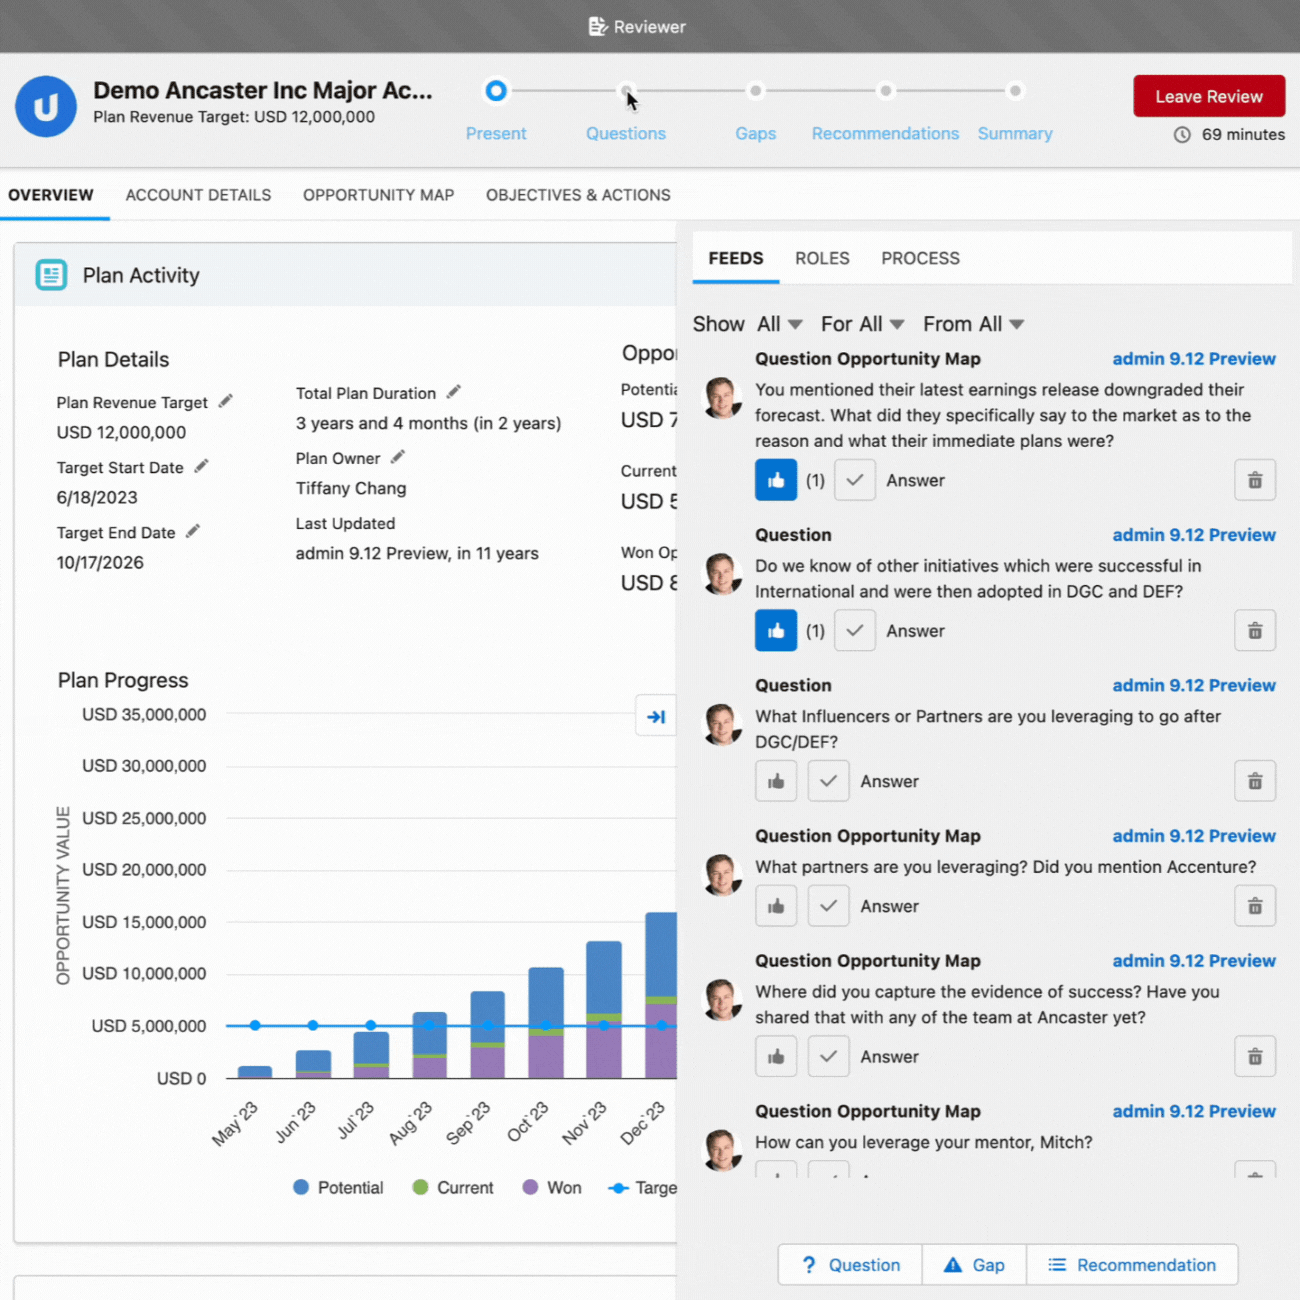Click avatar beside mentor Mitch question
The image size is (1300, 1300).
[x=723, y=1150]
